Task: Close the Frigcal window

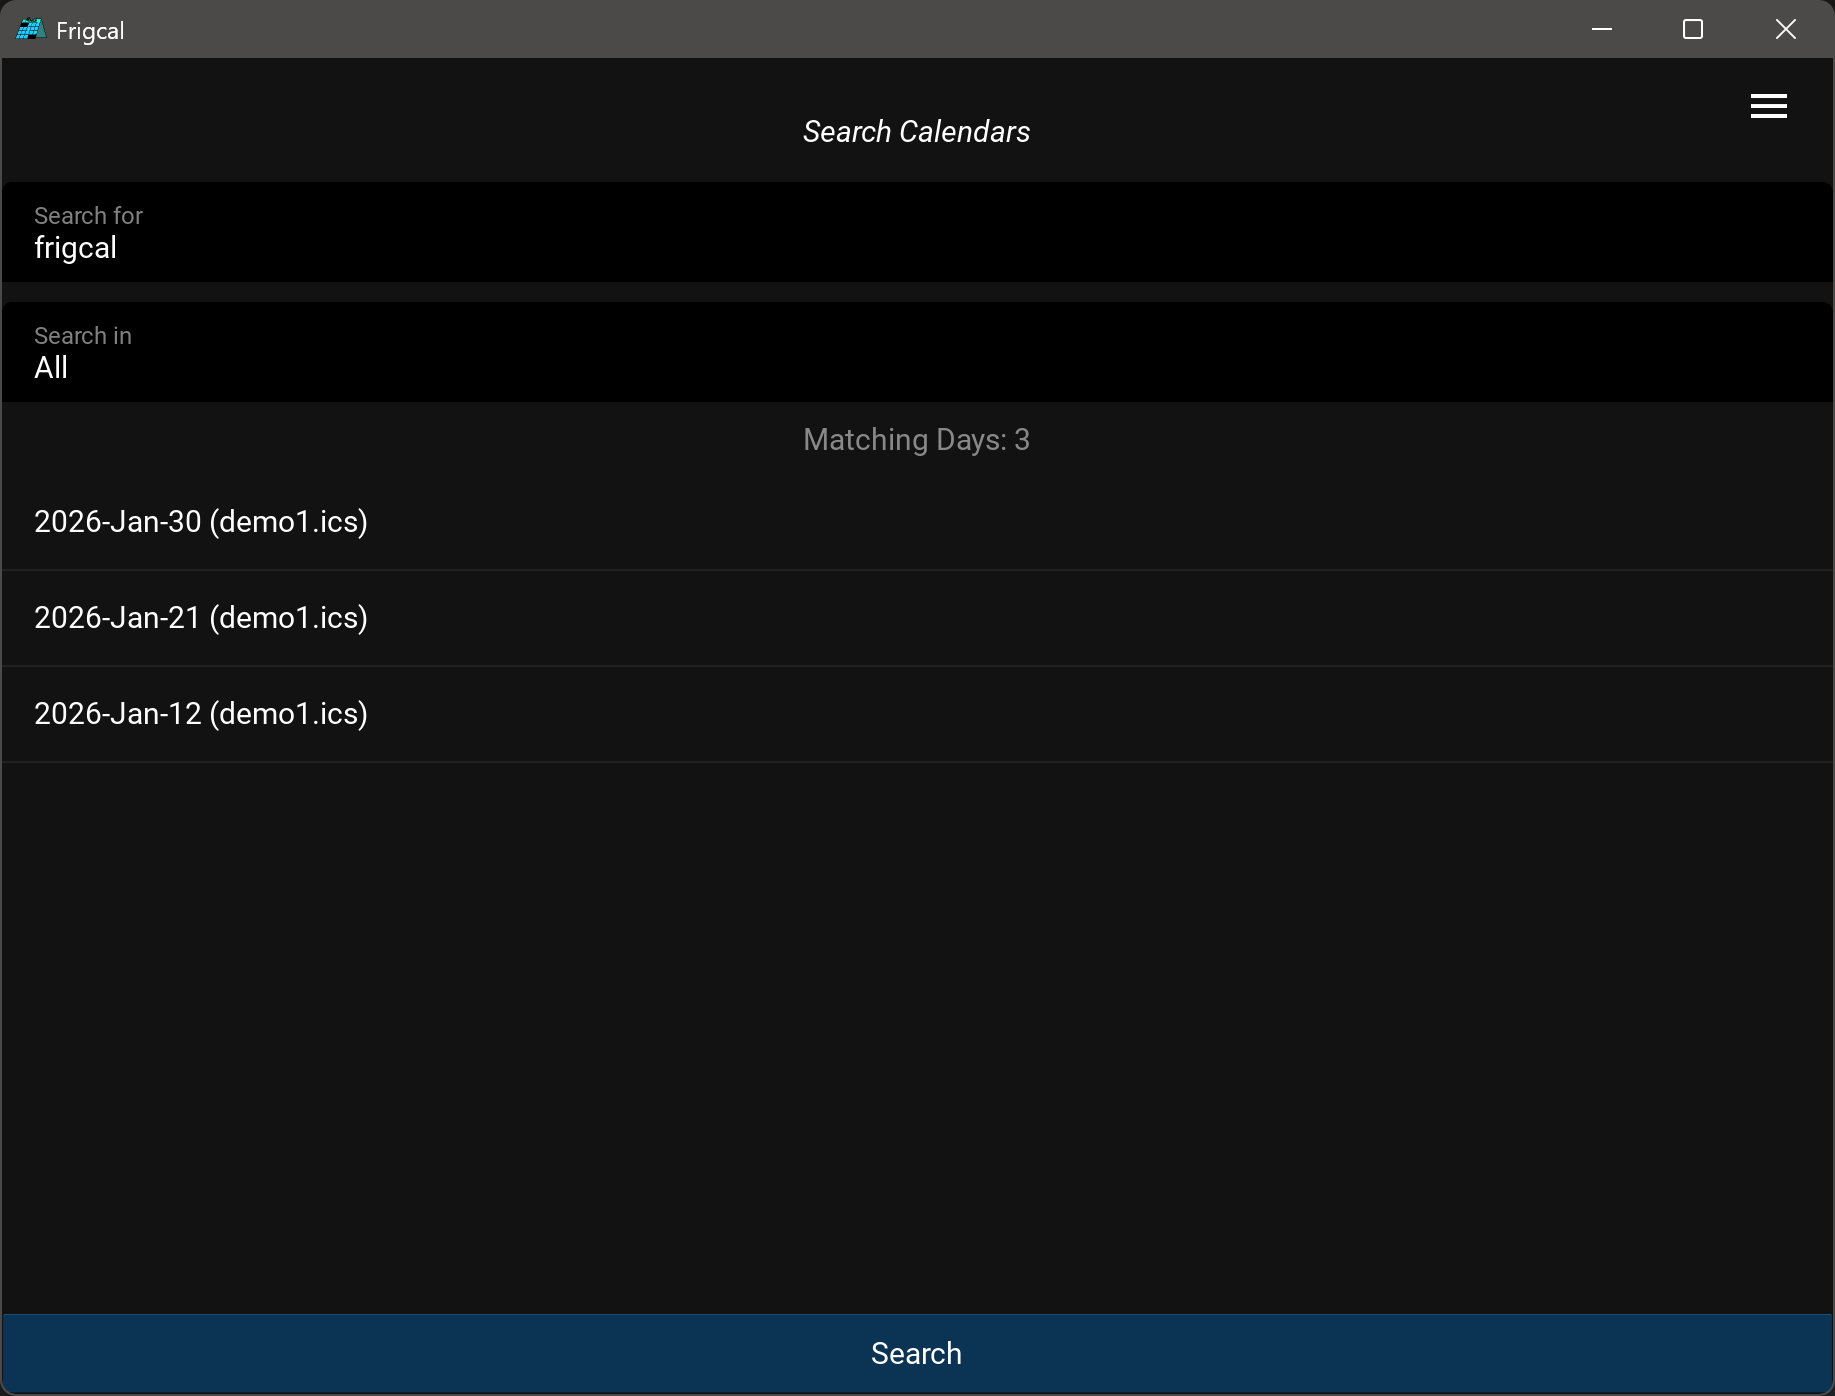Action: (x=1785, y=30)
